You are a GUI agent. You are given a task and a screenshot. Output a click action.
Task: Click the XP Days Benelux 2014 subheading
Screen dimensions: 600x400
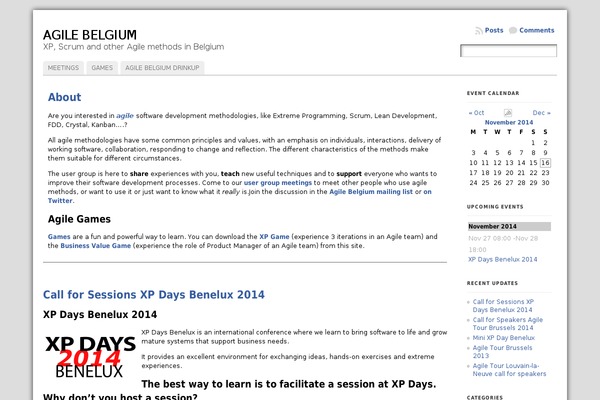100,314
